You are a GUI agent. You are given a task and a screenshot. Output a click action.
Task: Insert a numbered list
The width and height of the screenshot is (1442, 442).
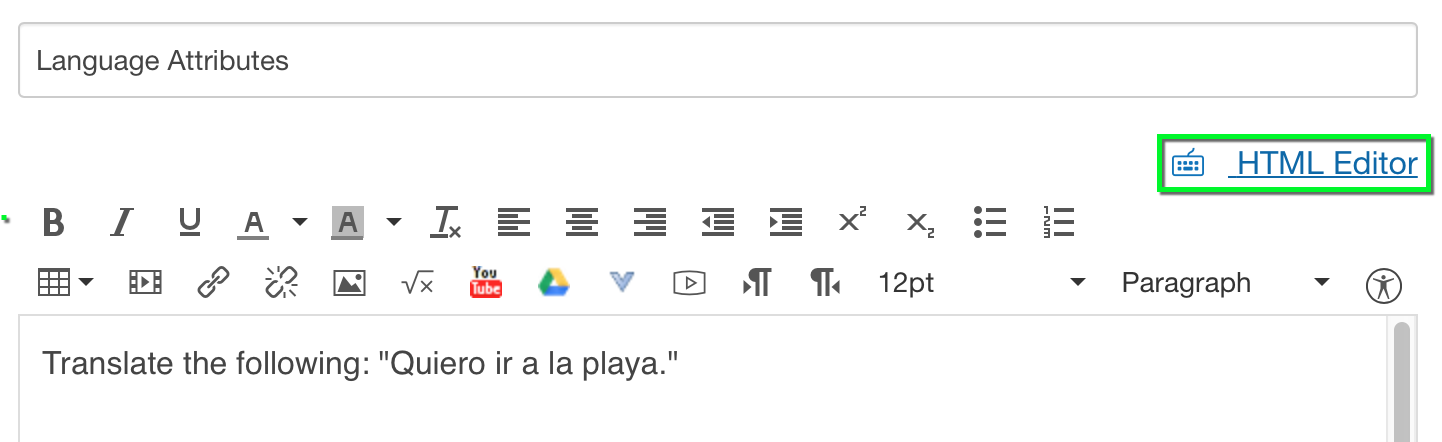(x=1057, y=222)
